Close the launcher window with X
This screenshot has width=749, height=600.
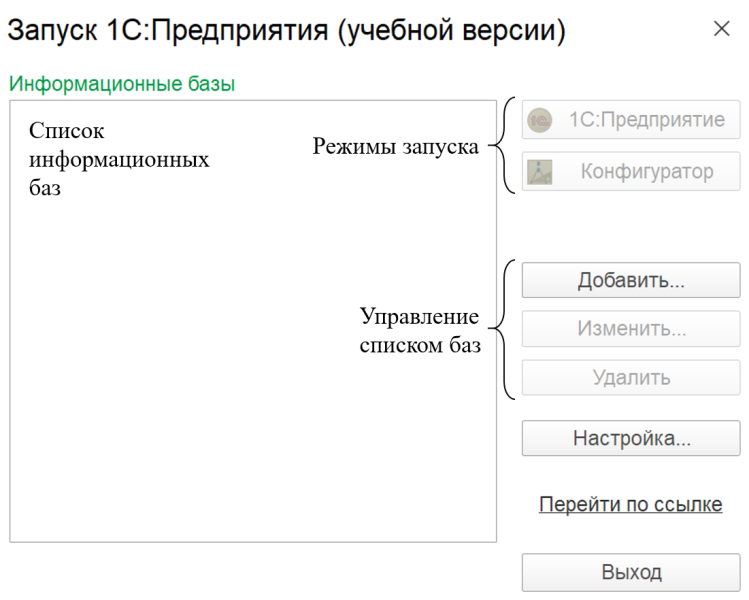tap(721, 29)
